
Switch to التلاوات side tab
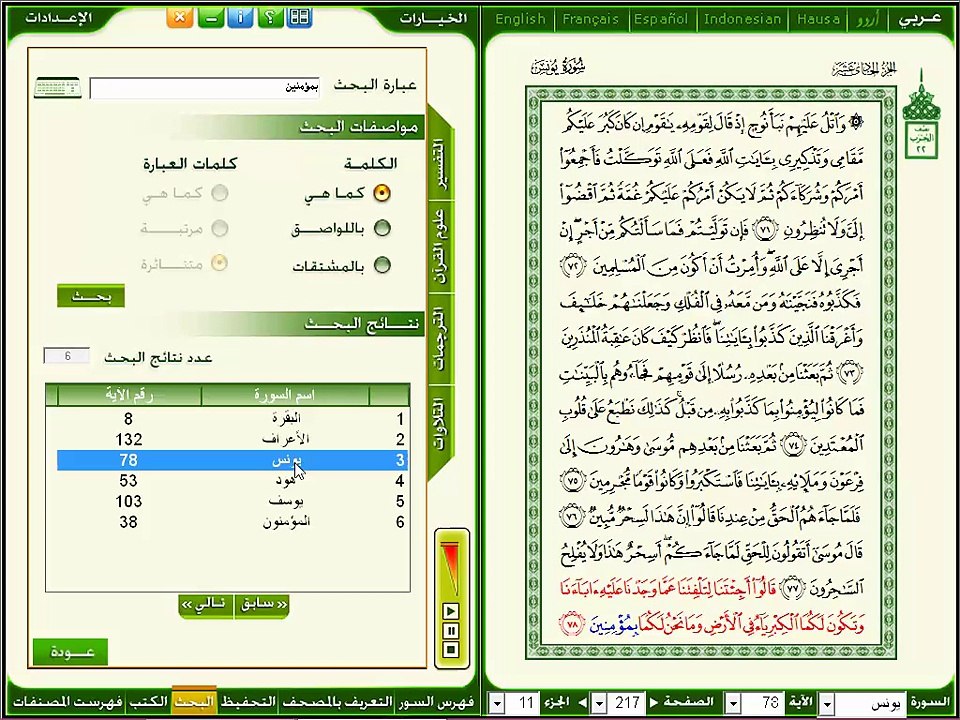click(438, 424)
